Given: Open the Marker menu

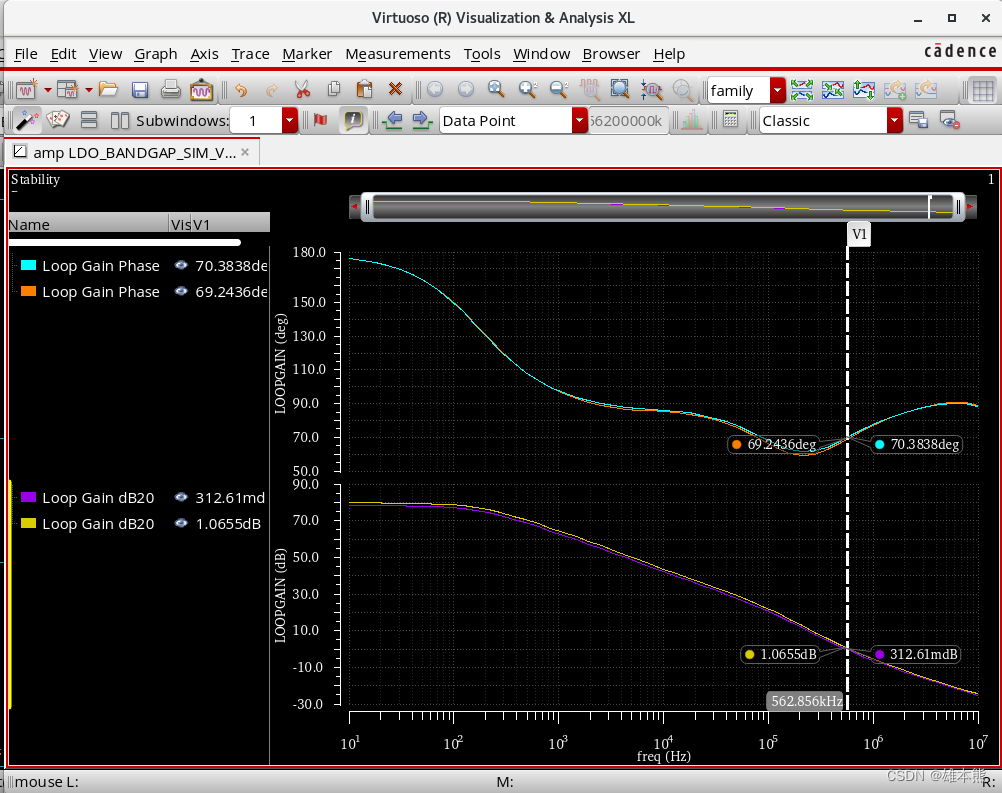Looking at the screenshot, I should point(307,54).
